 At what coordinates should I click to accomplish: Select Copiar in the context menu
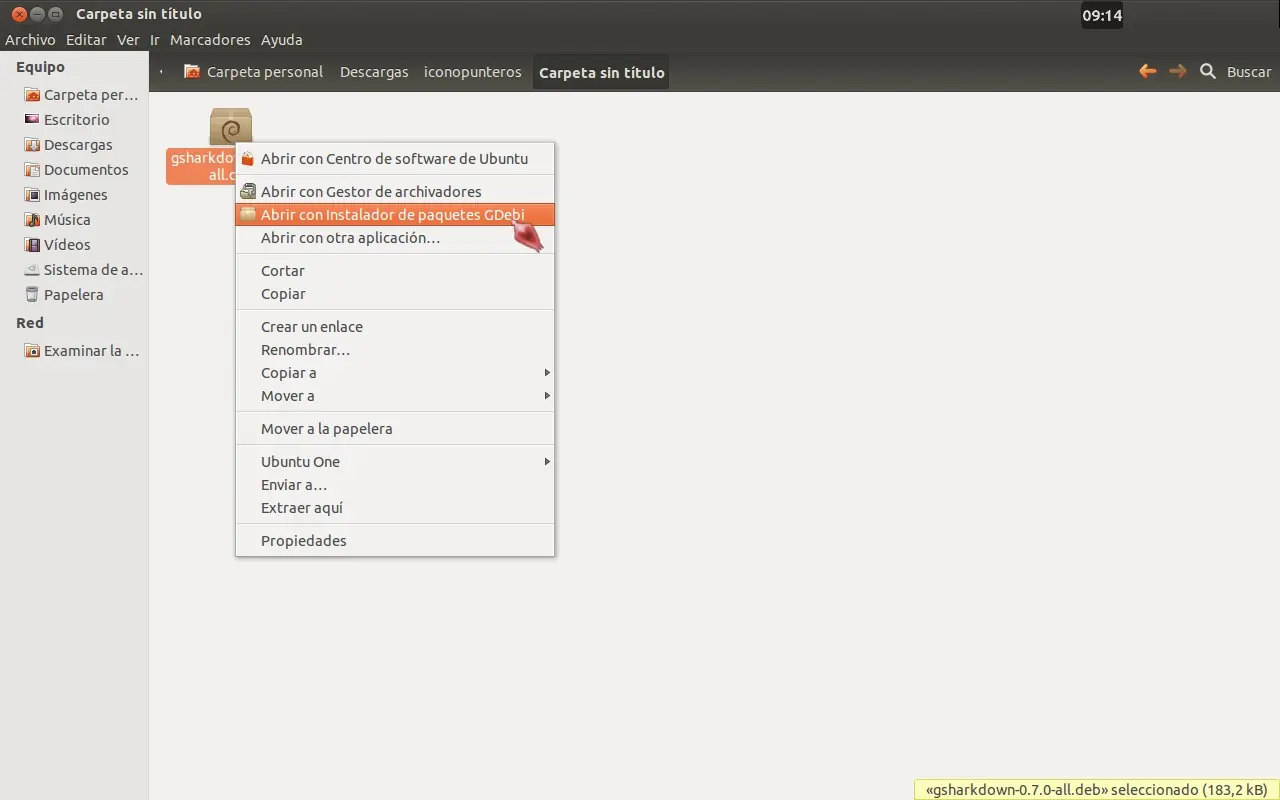point(395,294)
